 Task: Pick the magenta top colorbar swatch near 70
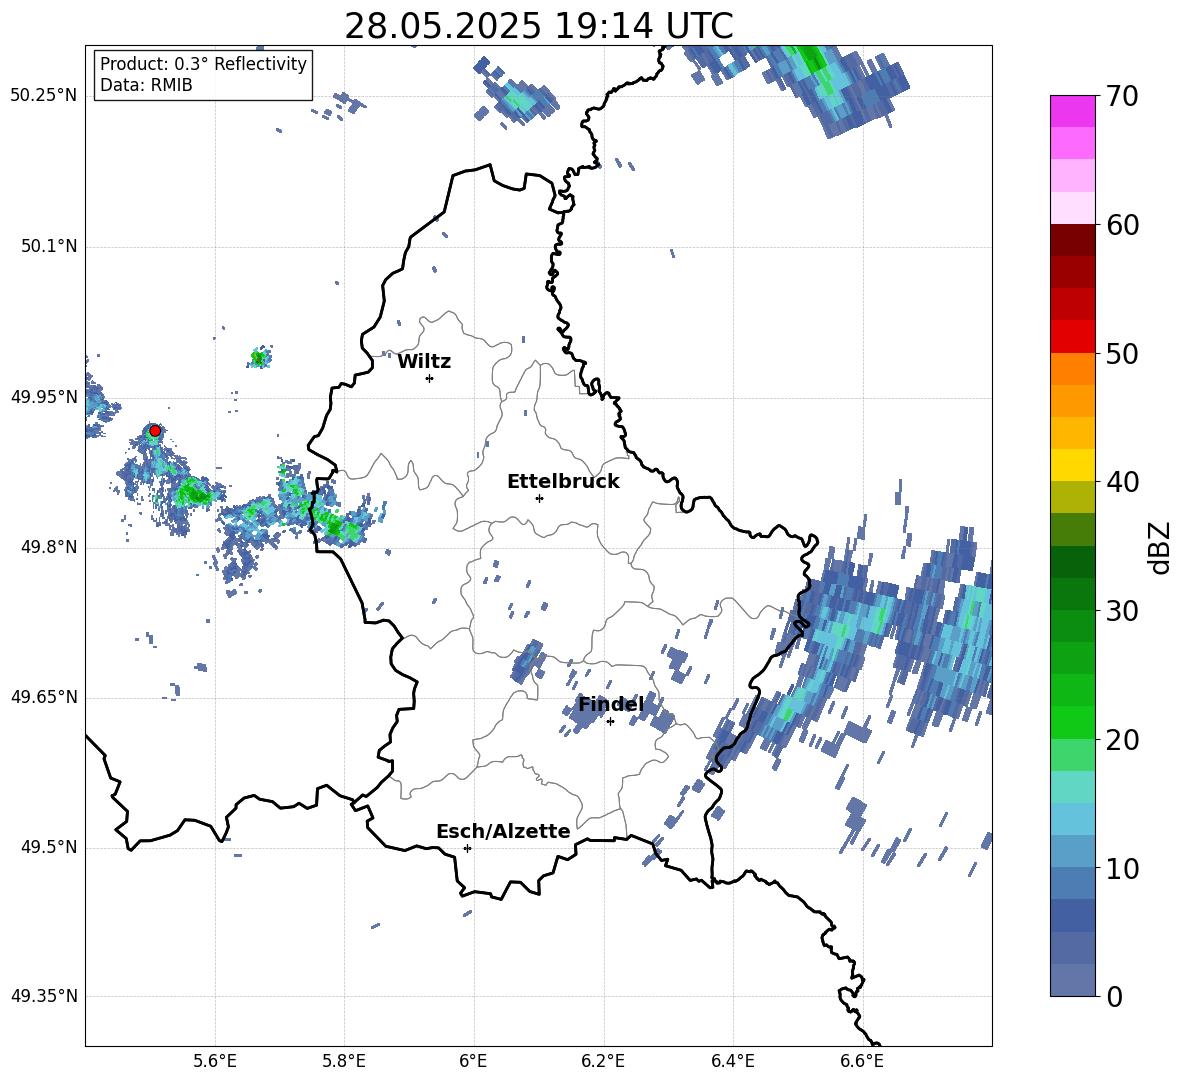point(1072,111)
